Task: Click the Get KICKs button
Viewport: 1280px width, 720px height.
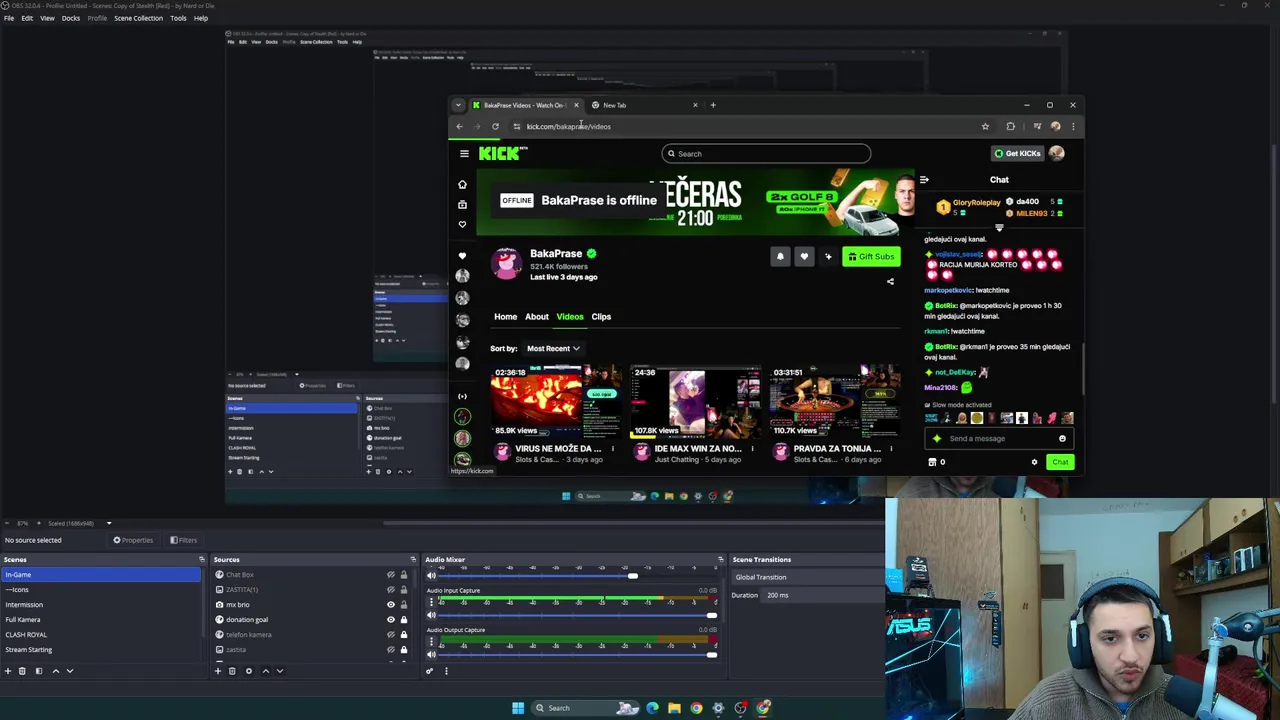Action: [x=1017, y=153]
